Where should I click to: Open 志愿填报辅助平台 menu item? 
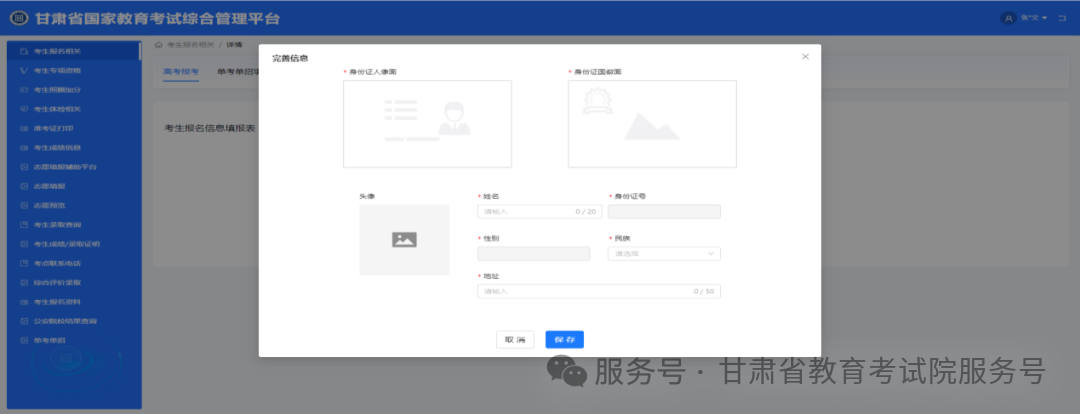click(x=65, y=167)
